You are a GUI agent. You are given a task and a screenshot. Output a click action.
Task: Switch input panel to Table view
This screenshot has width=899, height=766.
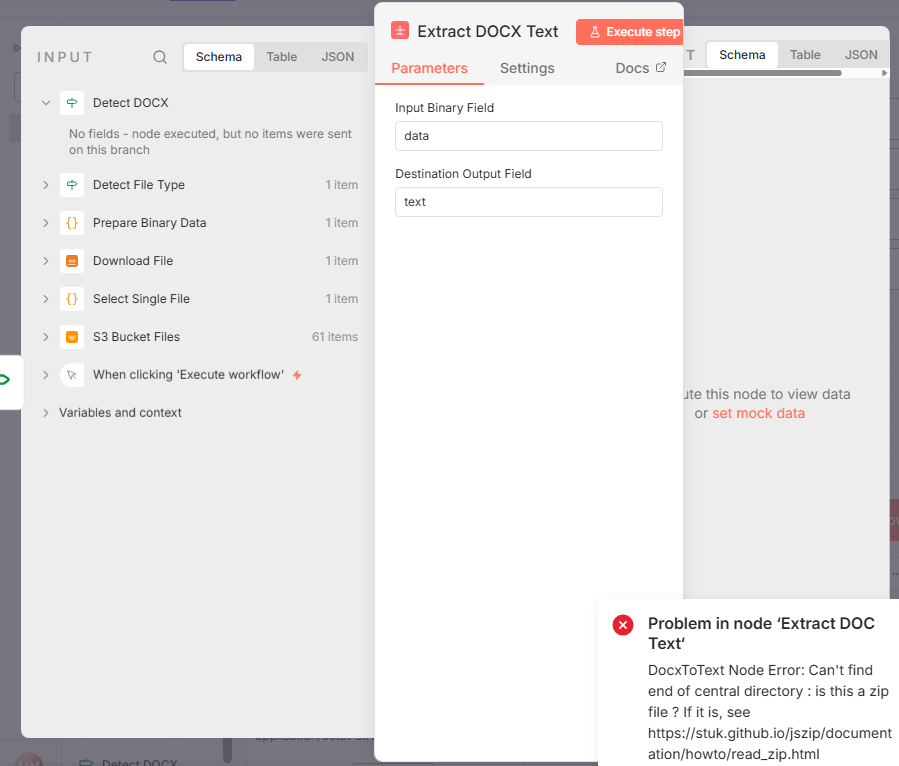tap(282, 57)
